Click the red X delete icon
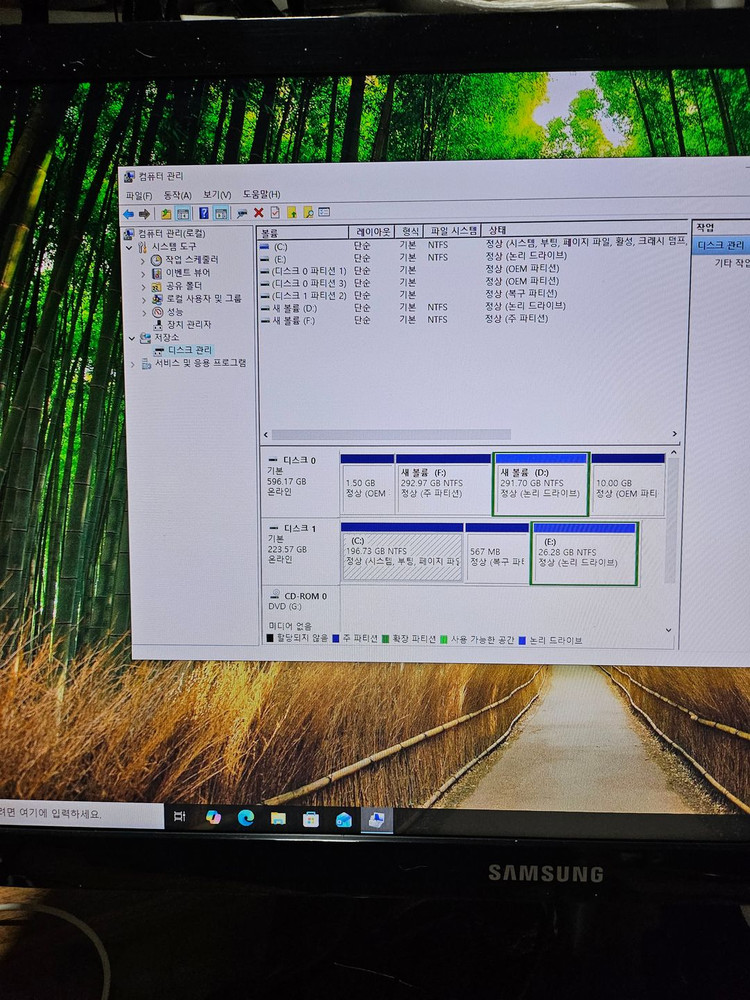The image size is (750, 1000). click(258, 212)
